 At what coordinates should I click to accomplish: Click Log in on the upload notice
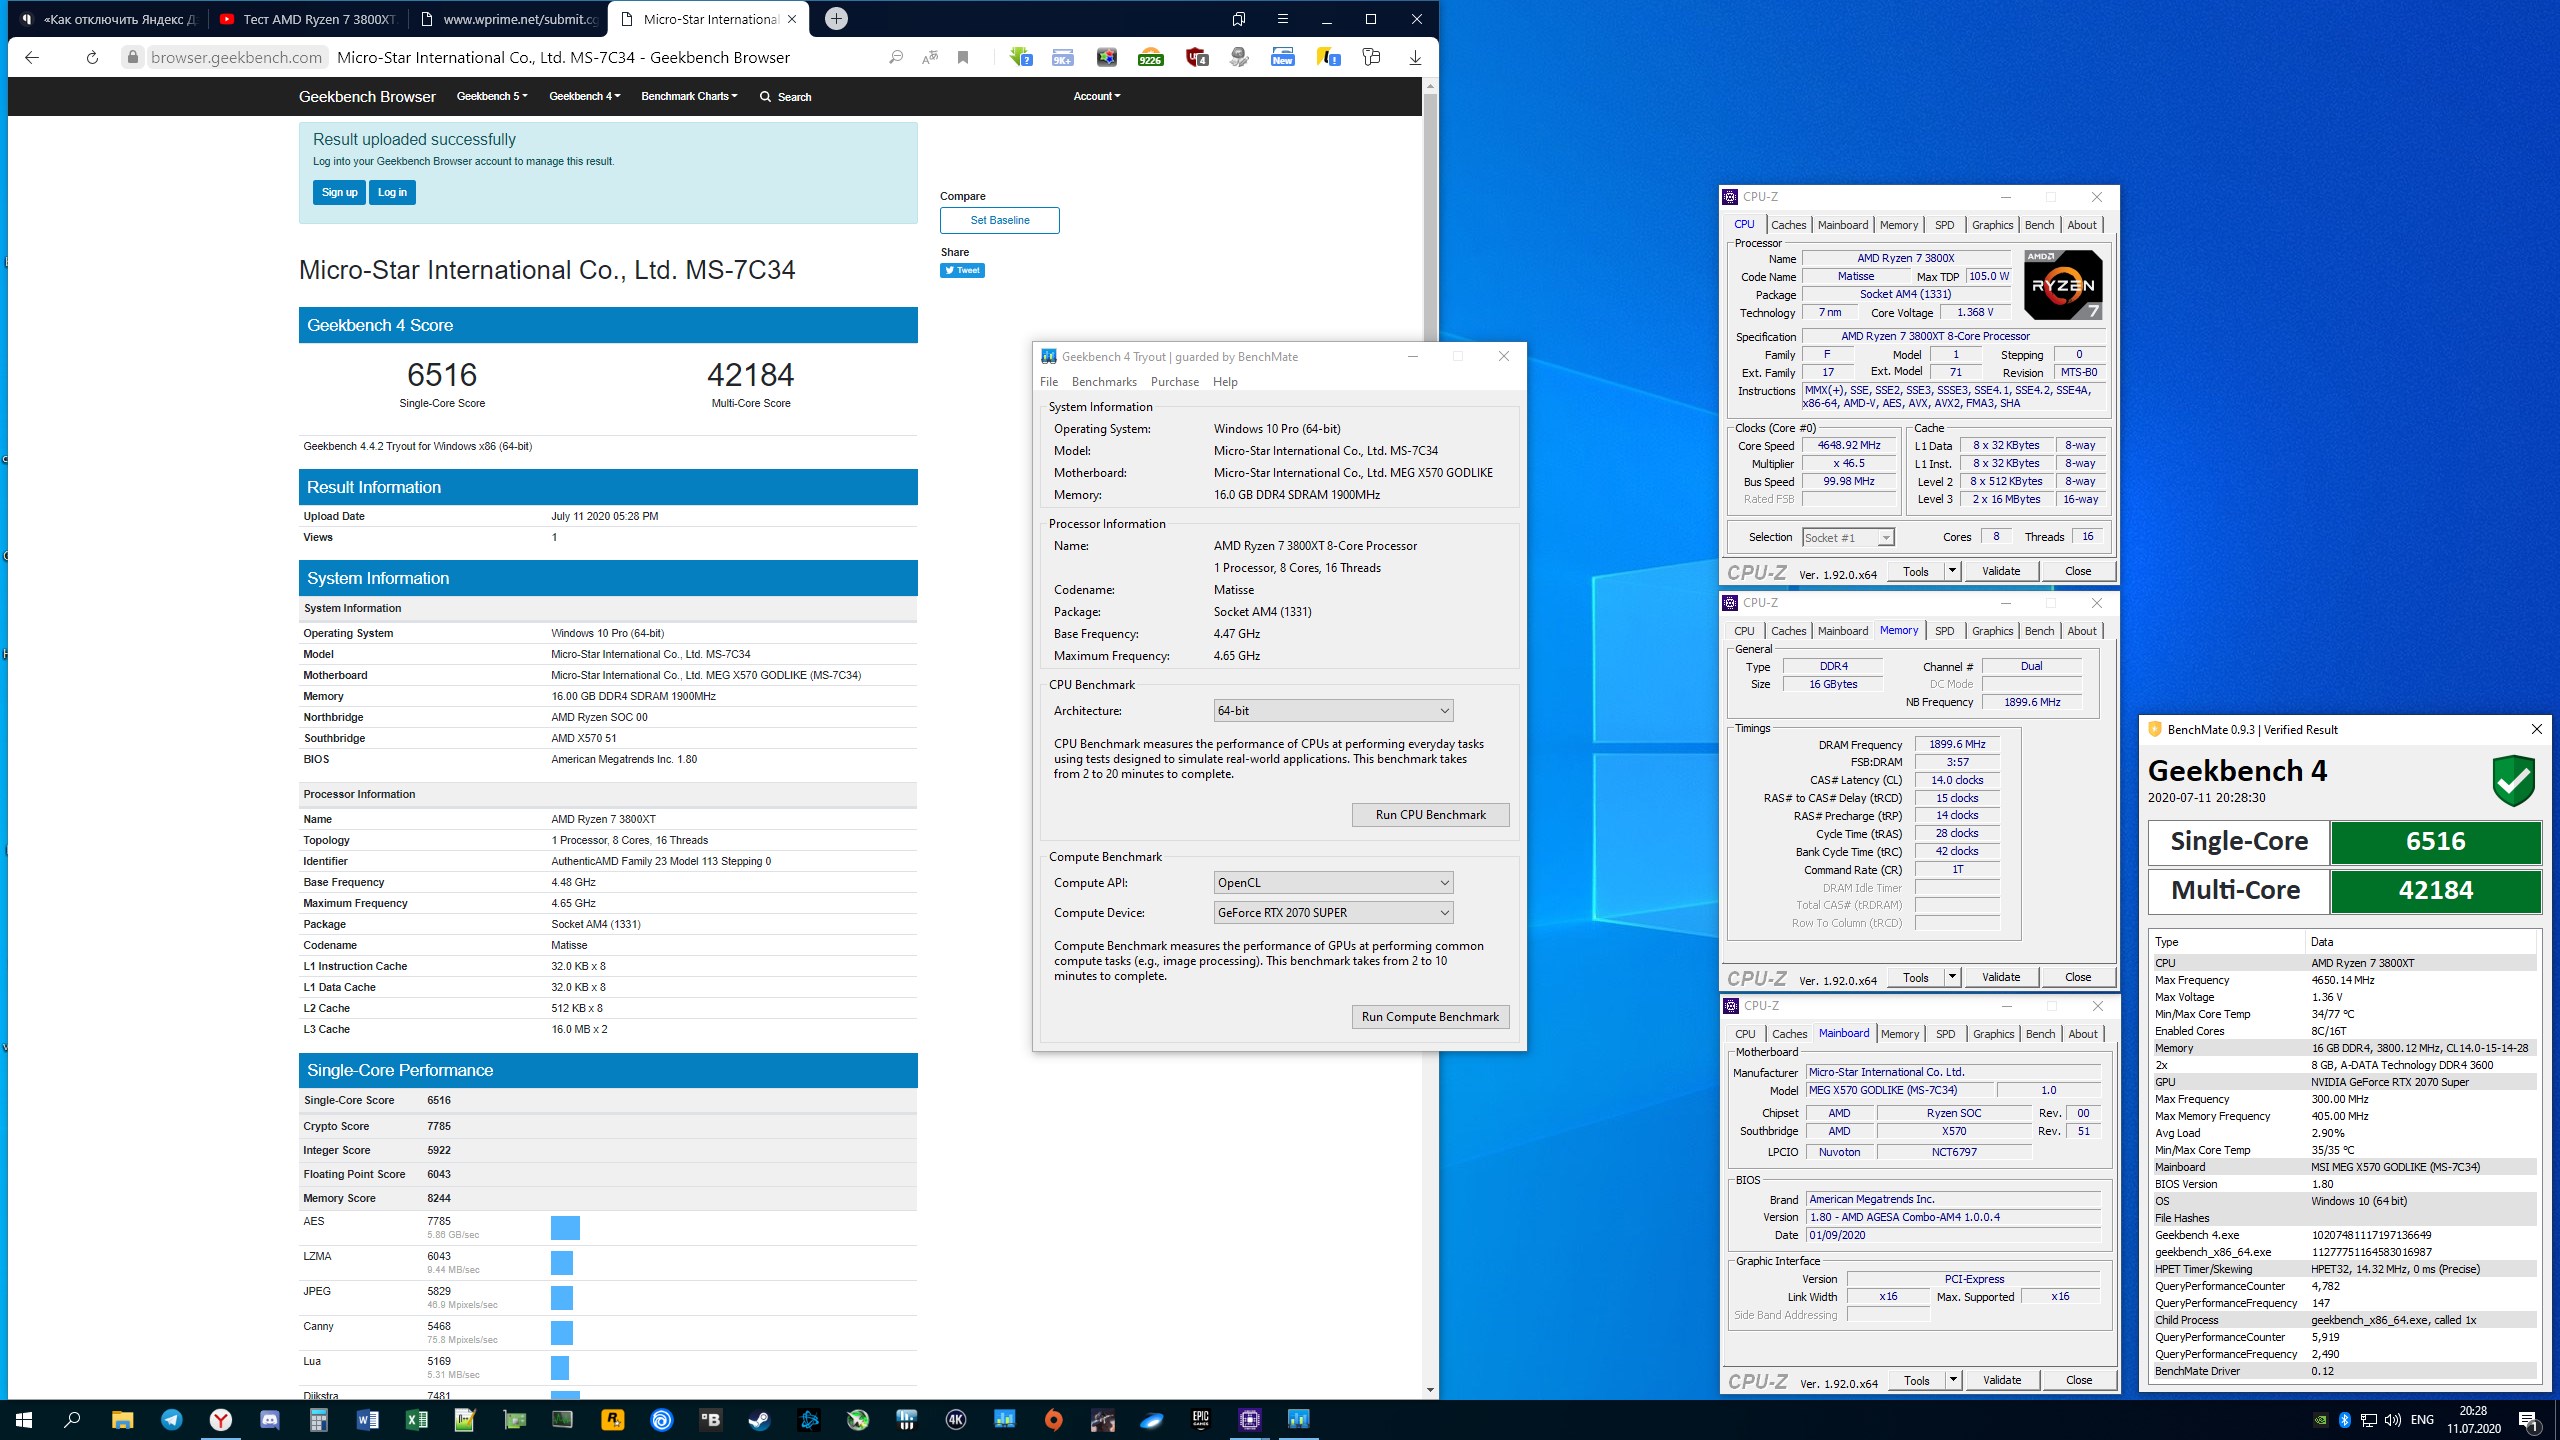(x=392, y=193)
